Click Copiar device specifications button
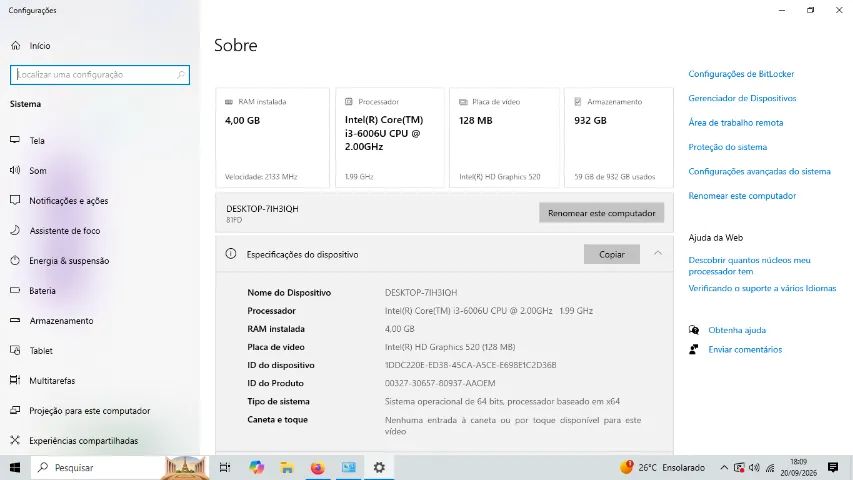This screenshot has height=480, width=853. pyautogui.click(x=611, y=254)
